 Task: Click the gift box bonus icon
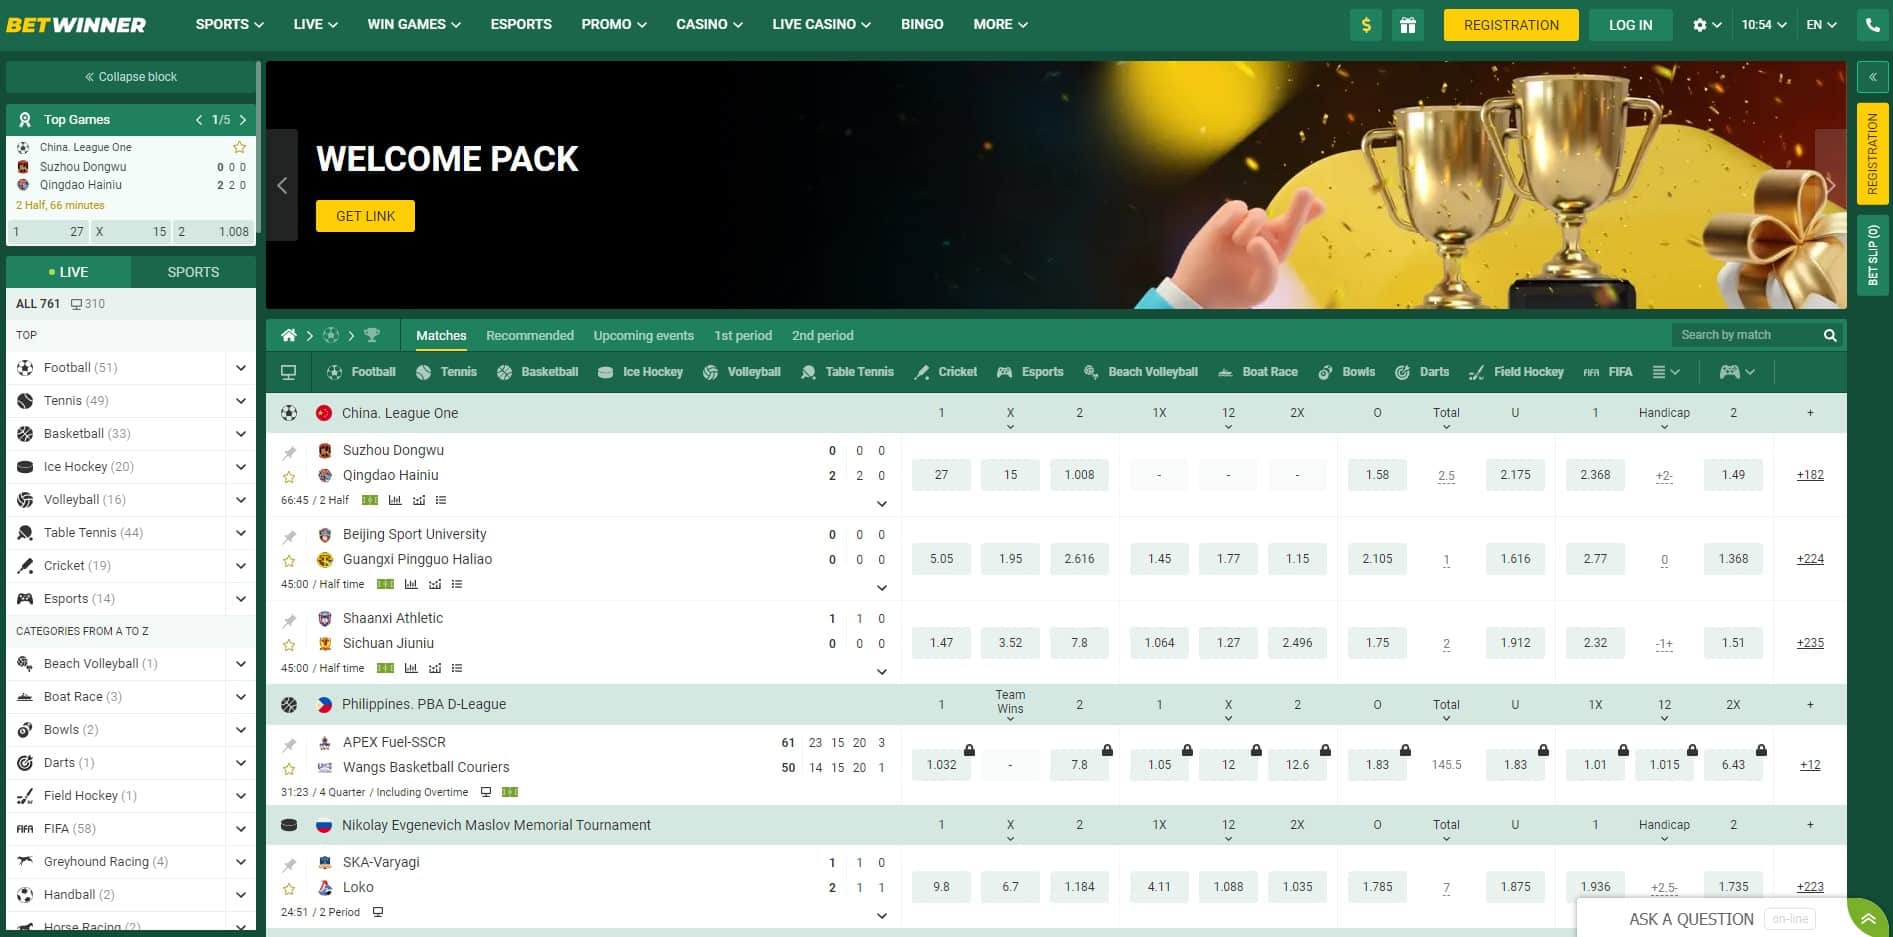(x=1407, y=25)
